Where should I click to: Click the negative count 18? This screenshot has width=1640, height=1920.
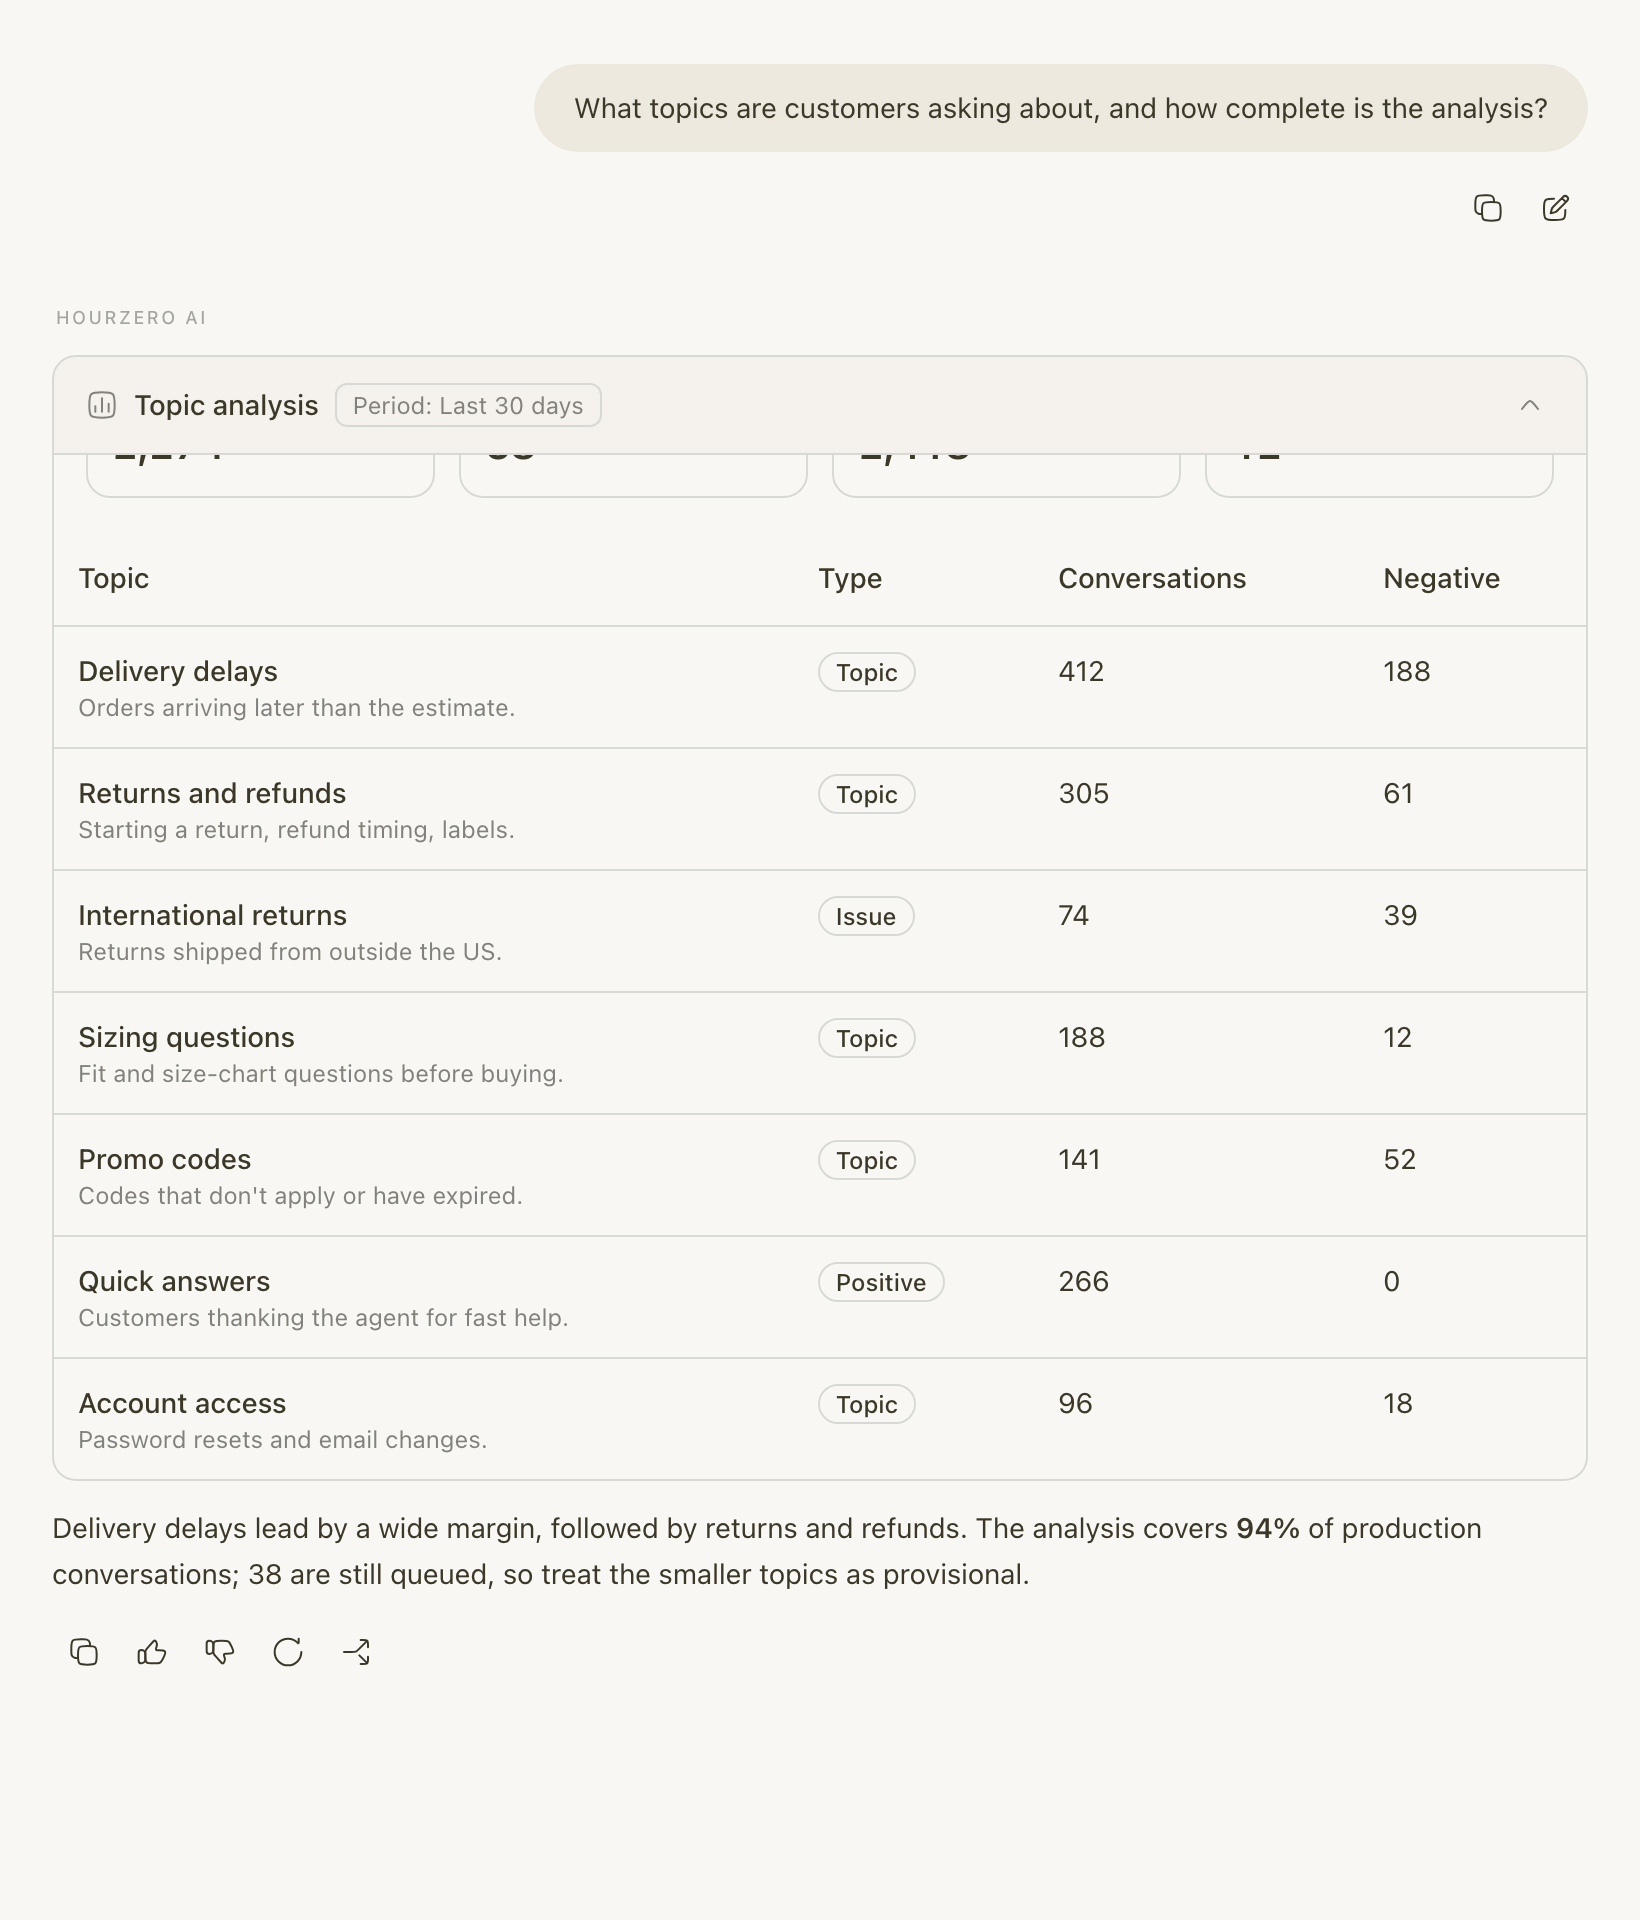pos(1398,1404)
